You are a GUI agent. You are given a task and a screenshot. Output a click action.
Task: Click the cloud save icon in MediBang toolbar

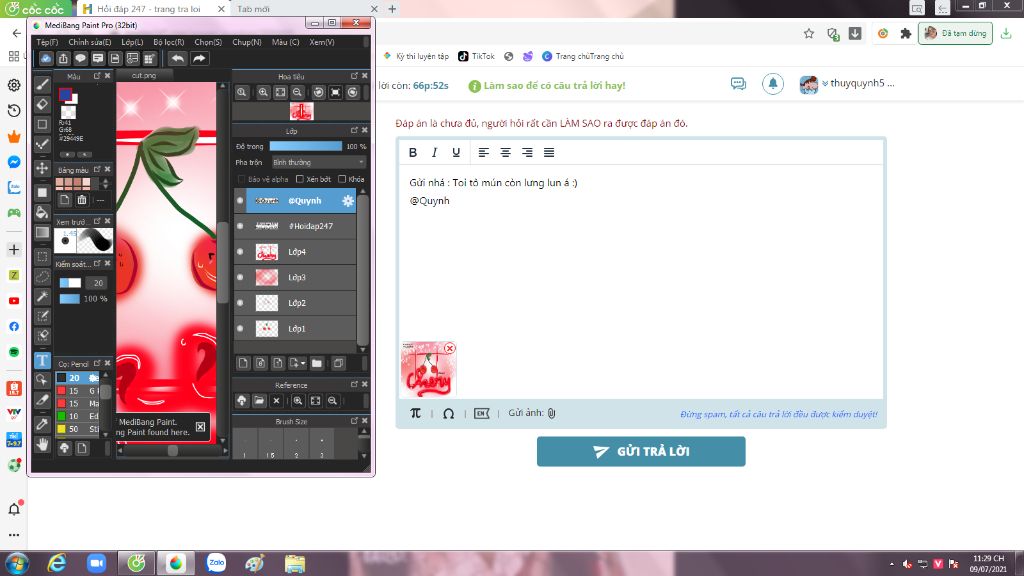pyautogui.click(x=46, y=58)
